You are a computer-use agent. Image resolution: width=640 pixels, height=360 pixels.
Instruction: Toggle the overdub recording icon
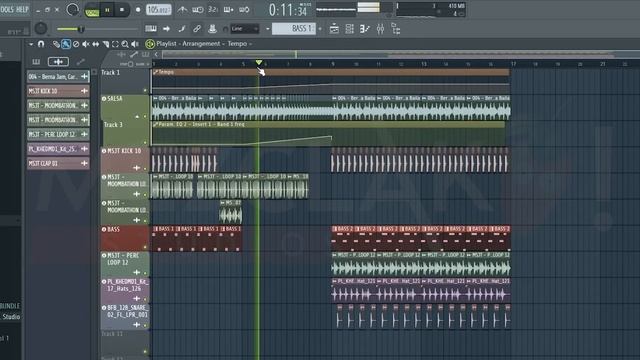pyautogui.click(x=229, y=9)
